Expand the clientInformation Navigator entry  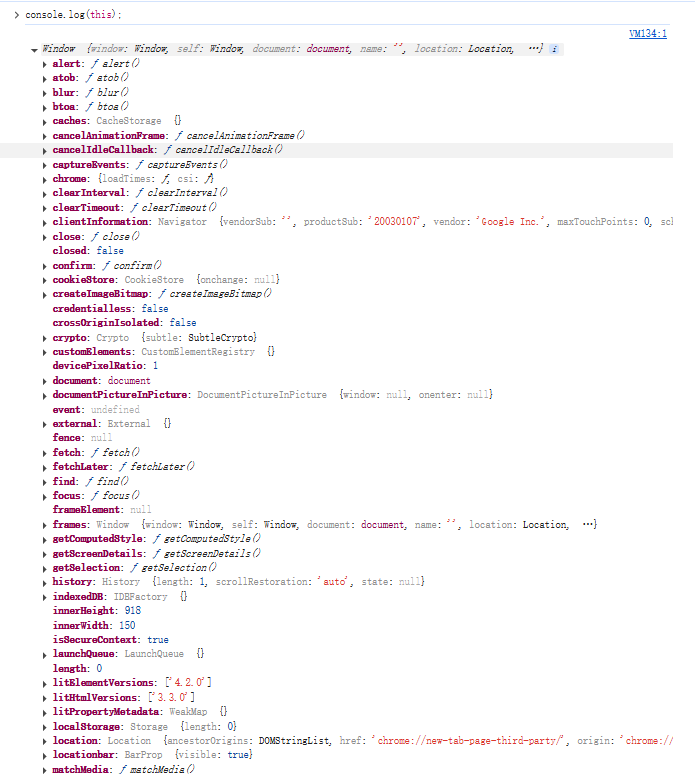click(45, 222)
